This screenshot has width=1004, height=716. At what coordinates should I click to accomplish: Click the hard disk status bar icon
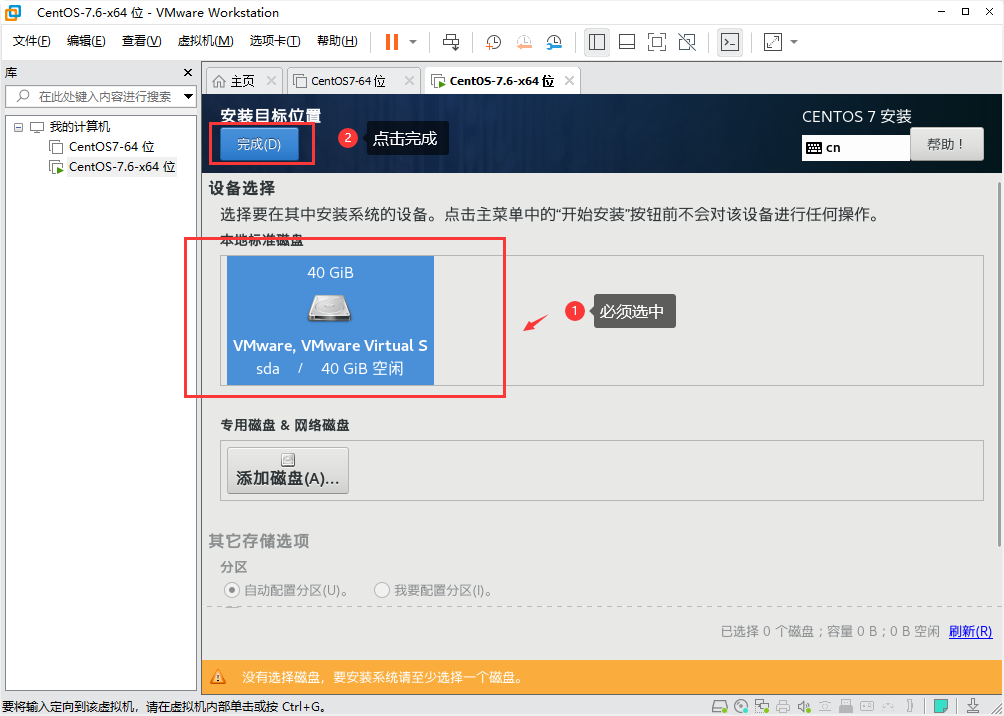click(720, 706)
